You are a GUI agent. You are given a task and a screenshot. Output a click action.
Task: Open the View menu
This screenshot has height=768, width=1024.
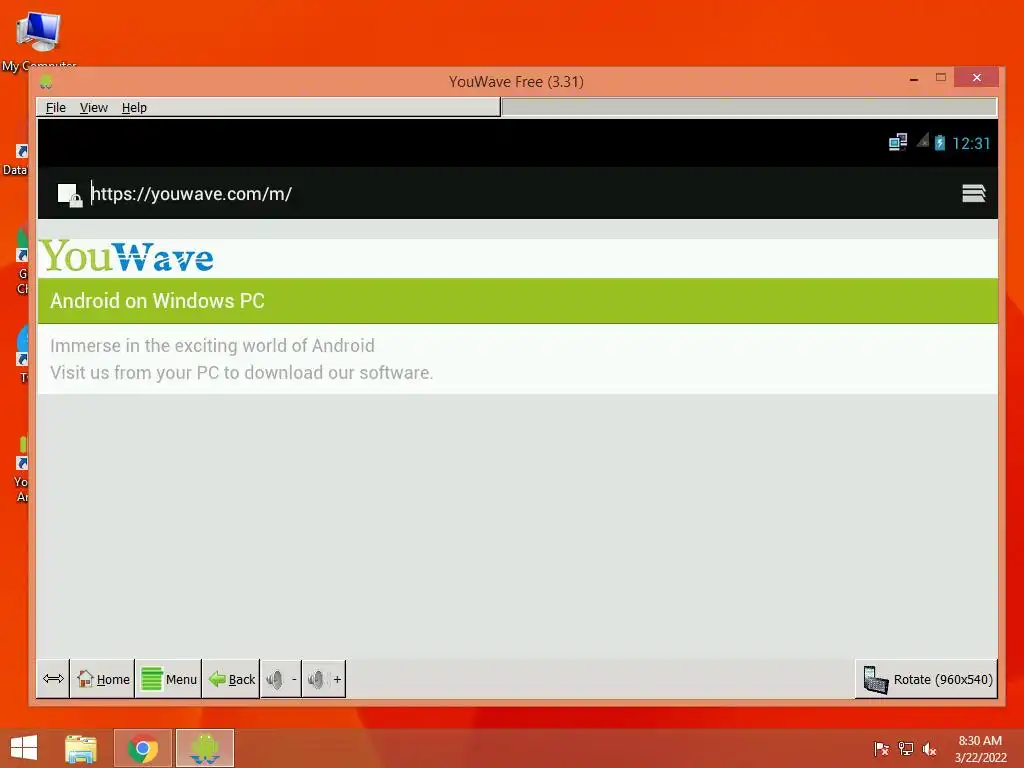[93, 108]
